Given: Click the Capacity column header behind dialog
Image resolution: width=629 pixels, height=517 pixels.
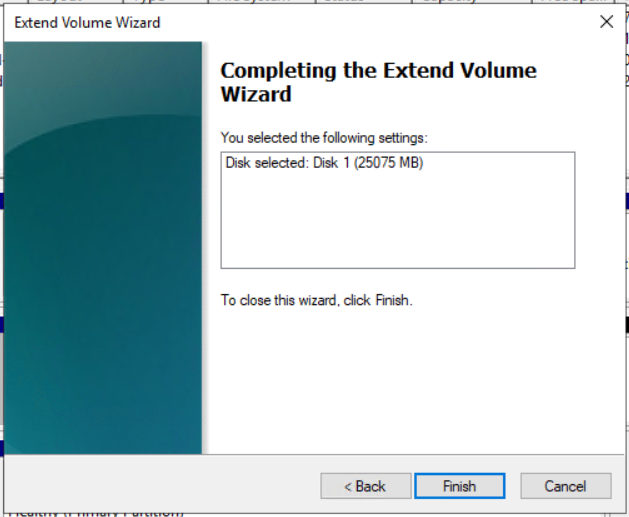Looking at the screenshot, I should tap(472, 1).
